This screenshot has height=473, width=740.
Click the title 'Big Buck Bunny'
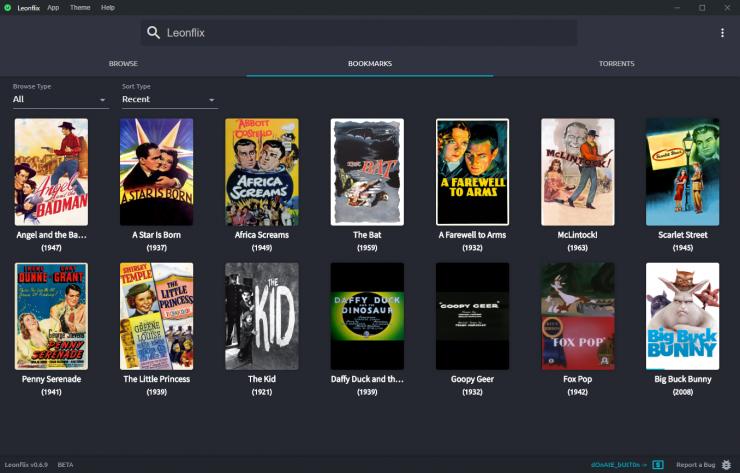[682, 379]
